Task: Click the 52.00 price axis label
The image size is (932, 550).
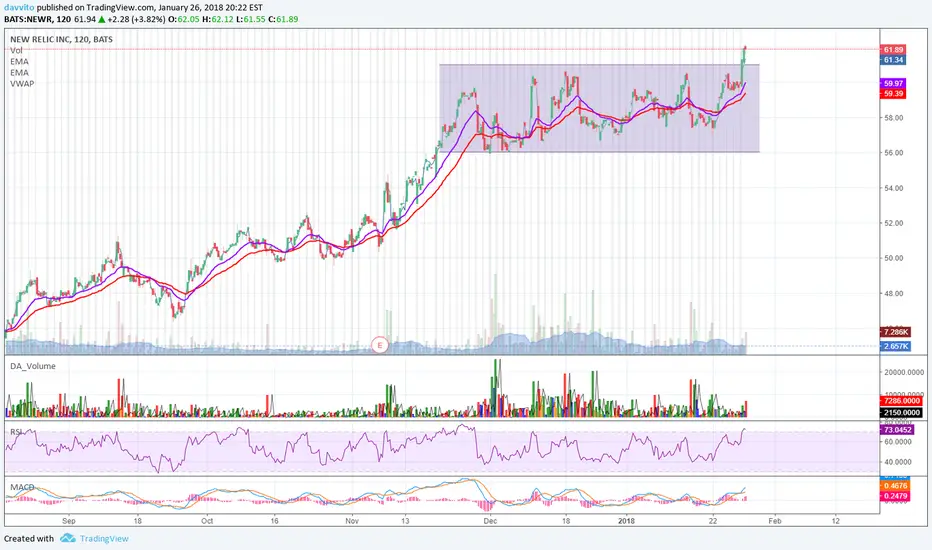Action: click(x=893, y=224)
